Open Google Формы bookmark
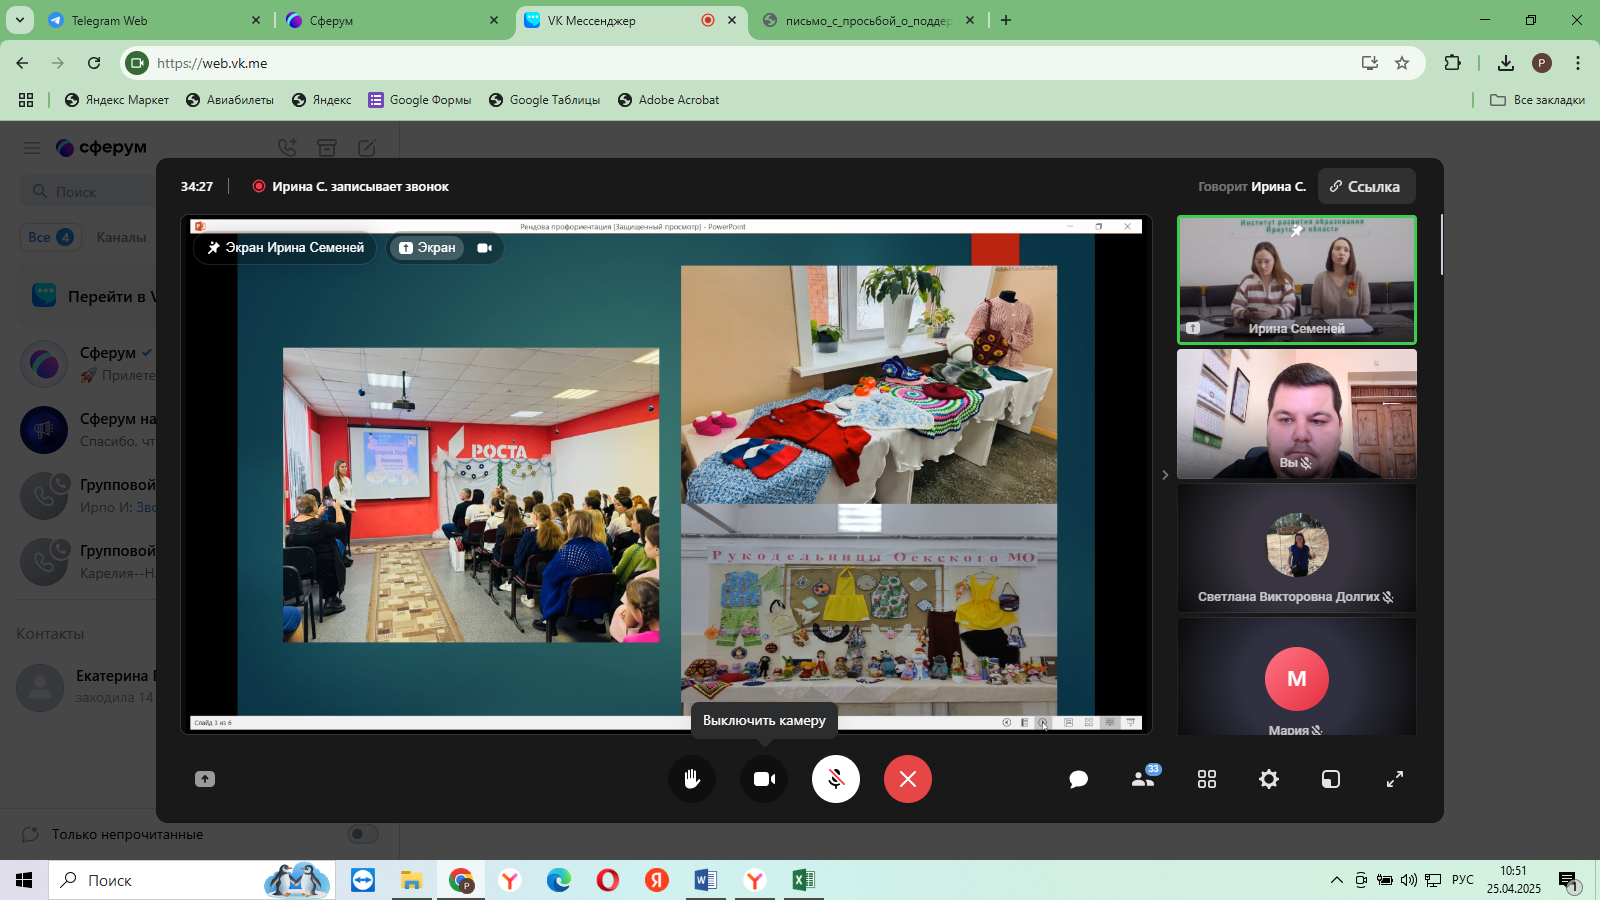1600x900 pixels. [x=420, y=100]
